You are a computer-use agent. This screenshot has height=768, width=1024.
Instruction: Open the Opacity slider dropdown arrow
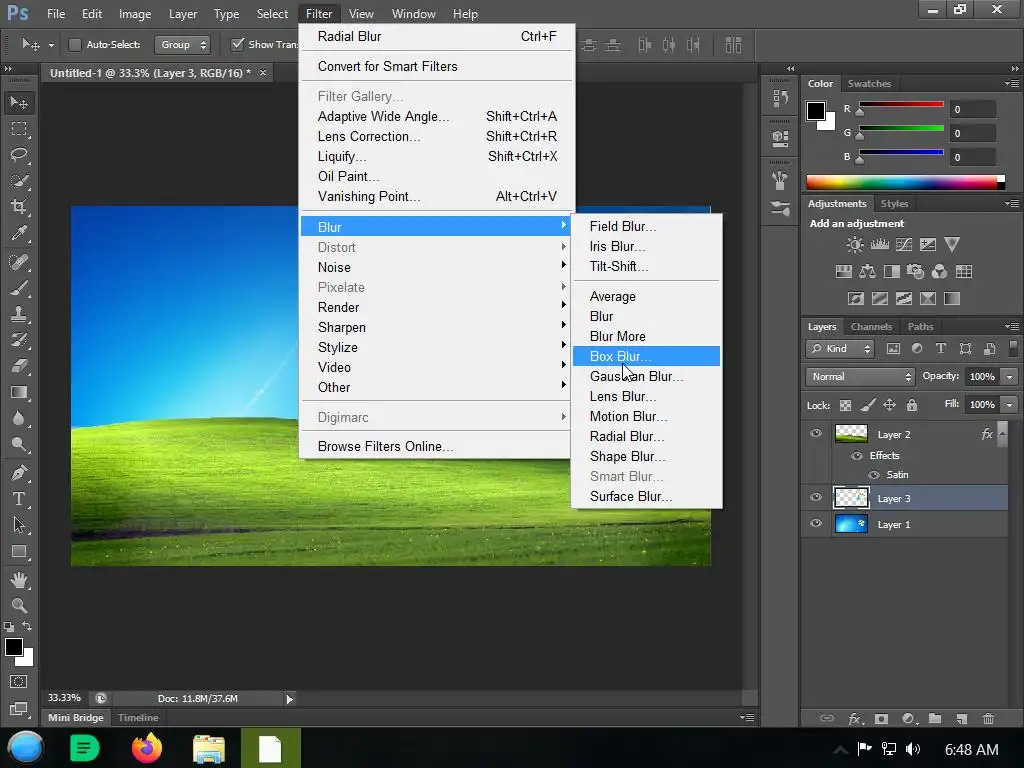click(1010, 377)
